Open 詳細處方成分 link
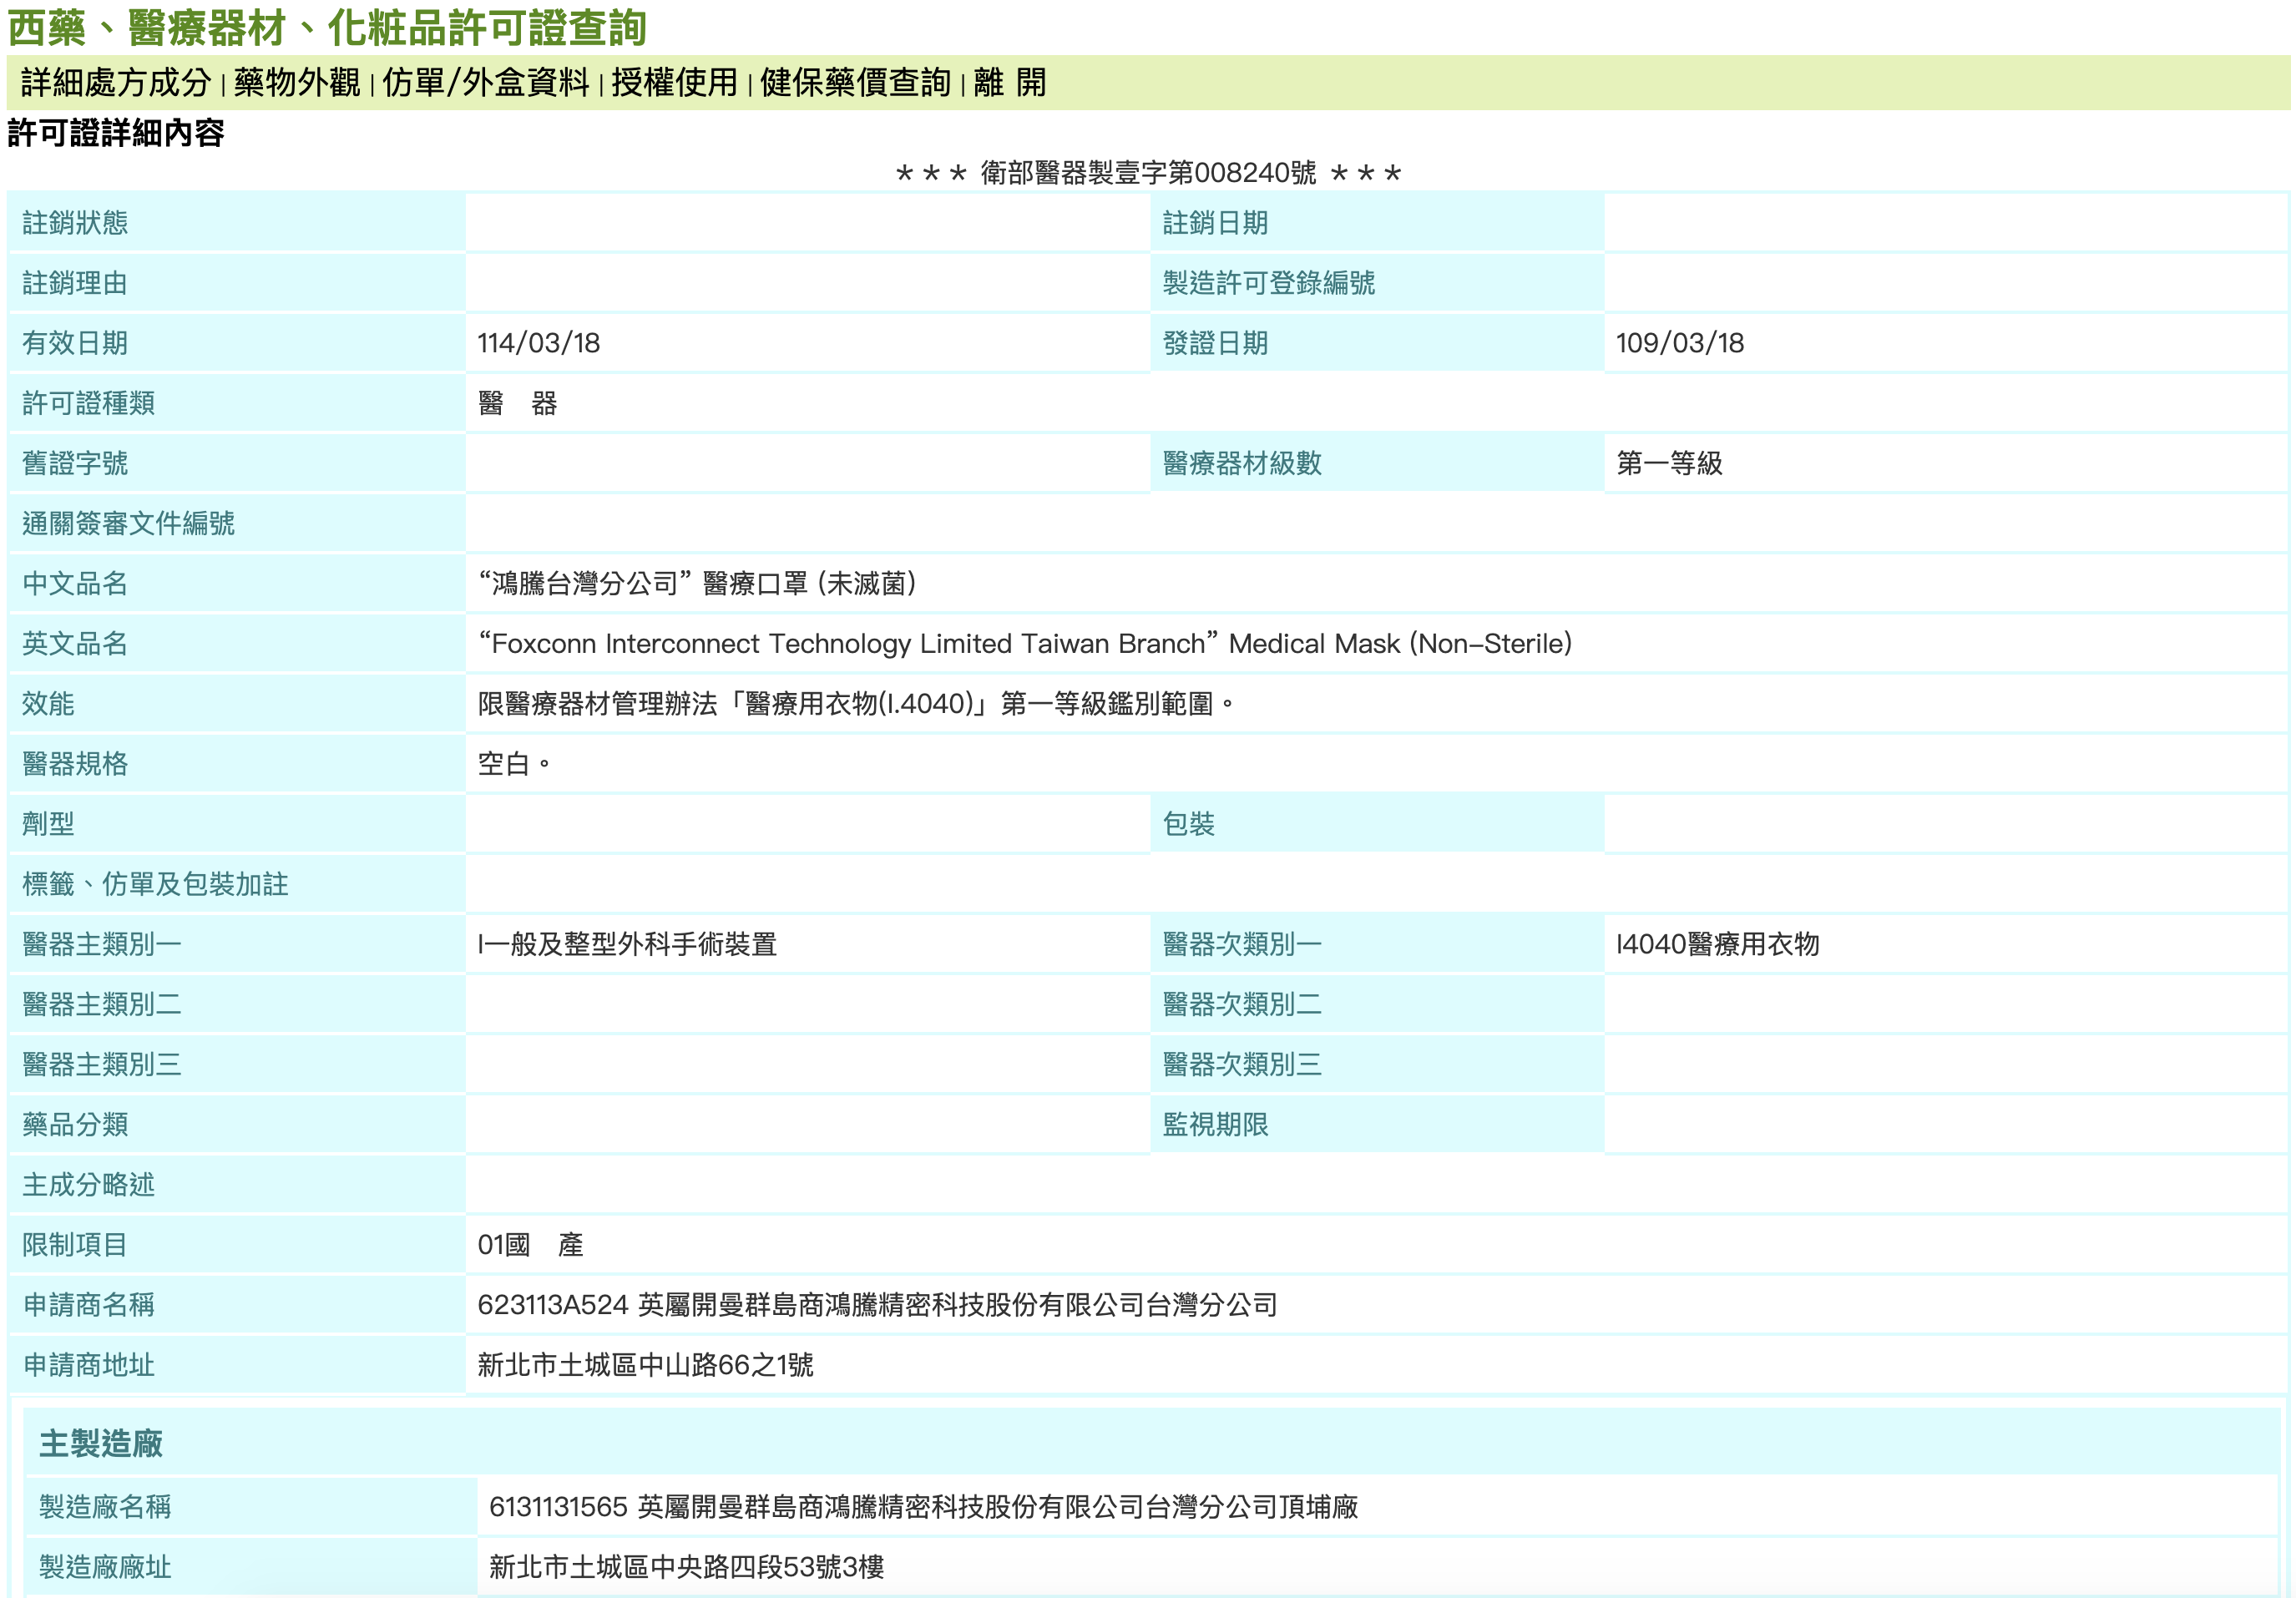Viewport: 2296px width, 1598px height. [115, 83]
